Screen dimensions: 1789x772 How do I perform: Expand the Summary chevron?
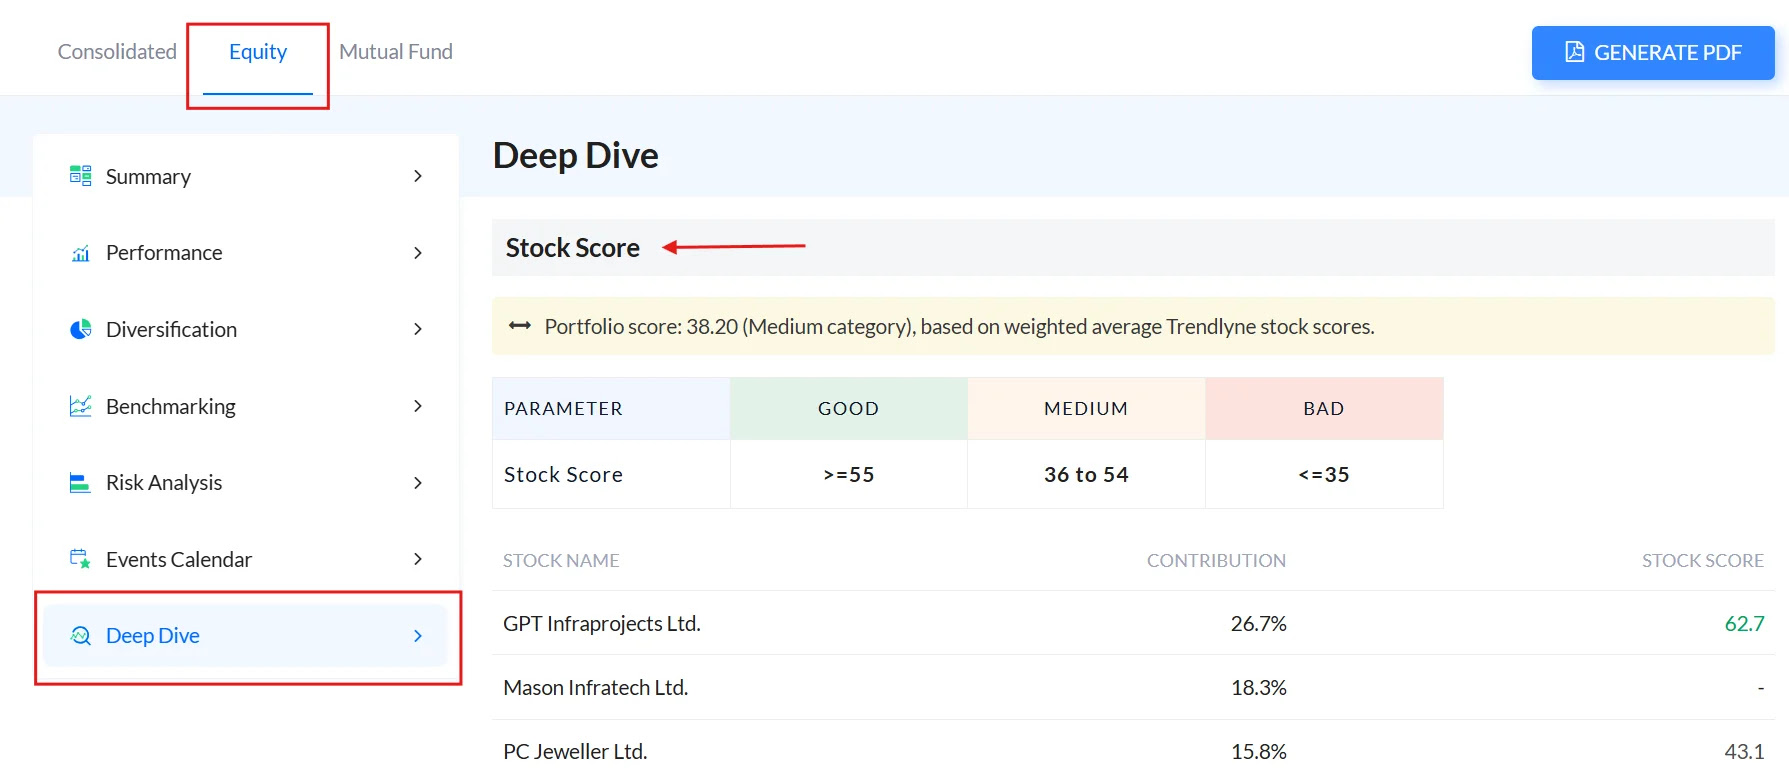[418, 176]
